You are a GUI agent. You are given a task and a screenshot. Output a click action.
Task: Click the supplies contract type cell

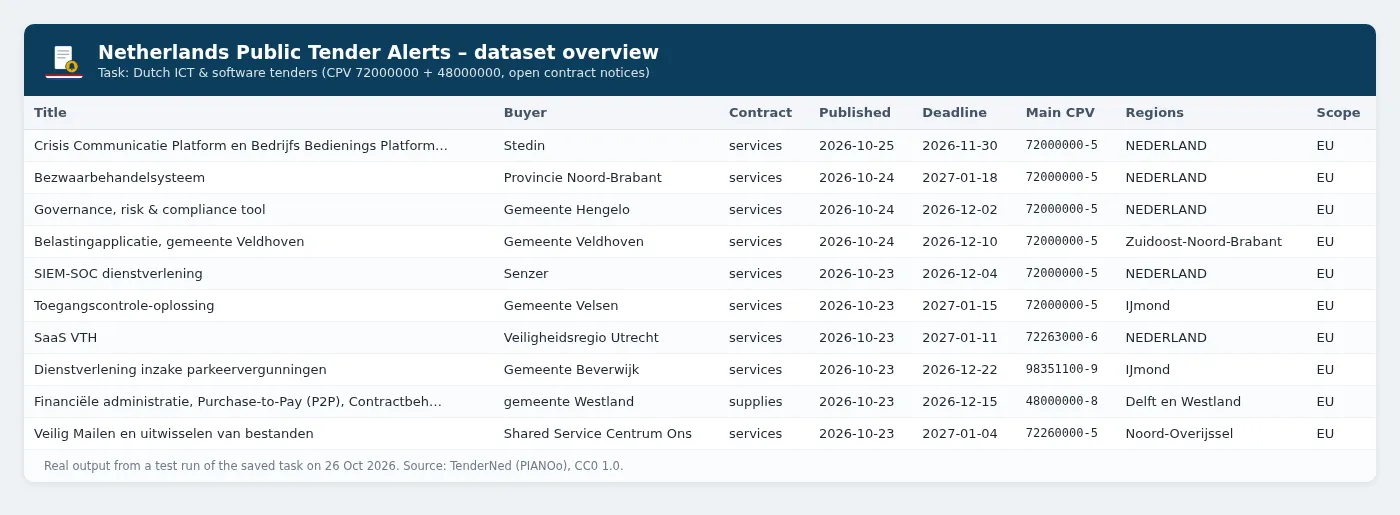755,402
